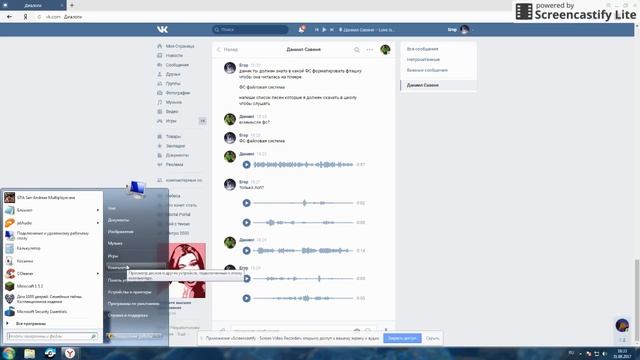This screenshot has height=360, width=640.
Task: Click the volume icon in system tray
Action: 604,353
